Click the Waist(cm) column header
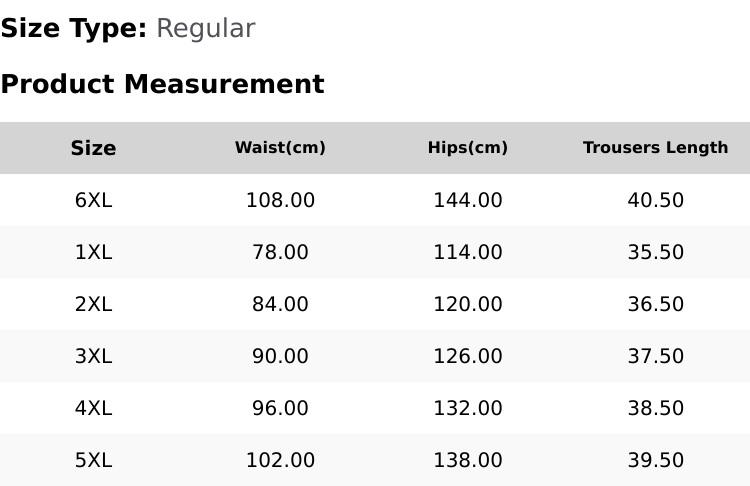Image resolution: width=750 pixels, height=486 pixels. 280,147
